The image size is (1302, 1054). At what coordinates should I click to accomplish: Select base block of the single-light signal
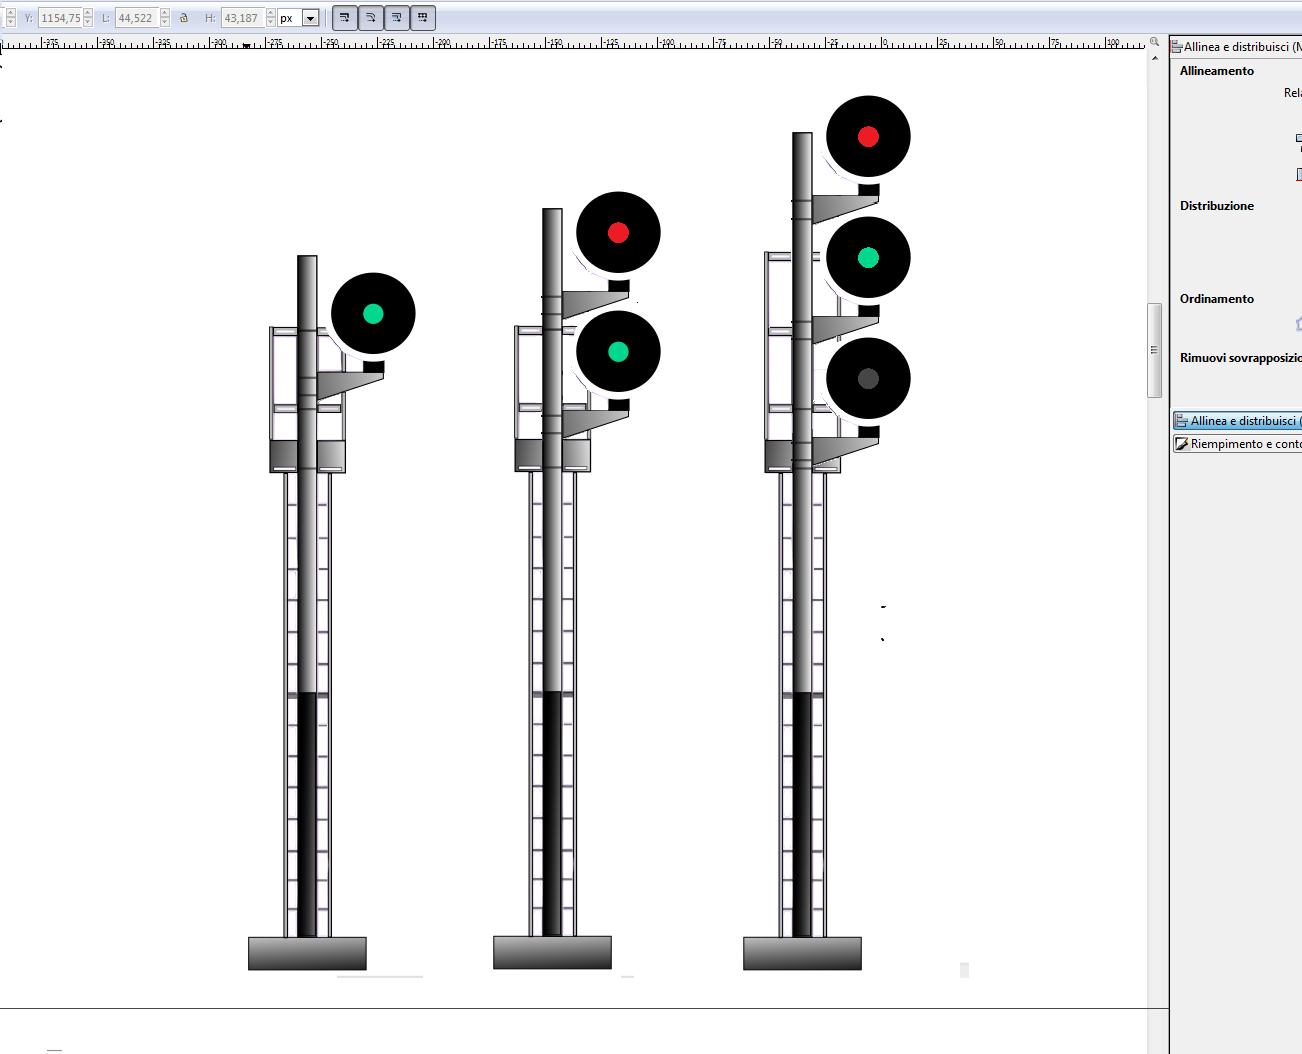[307, 953]
